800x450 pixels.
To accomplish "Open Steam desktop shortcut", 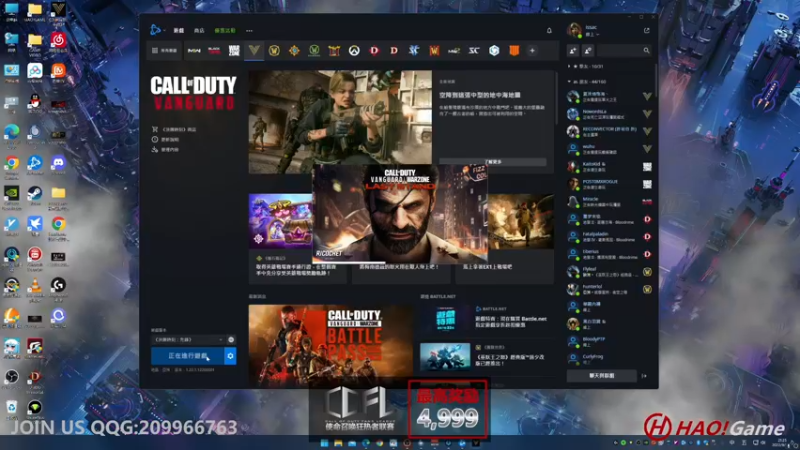I will click(35, 195).
